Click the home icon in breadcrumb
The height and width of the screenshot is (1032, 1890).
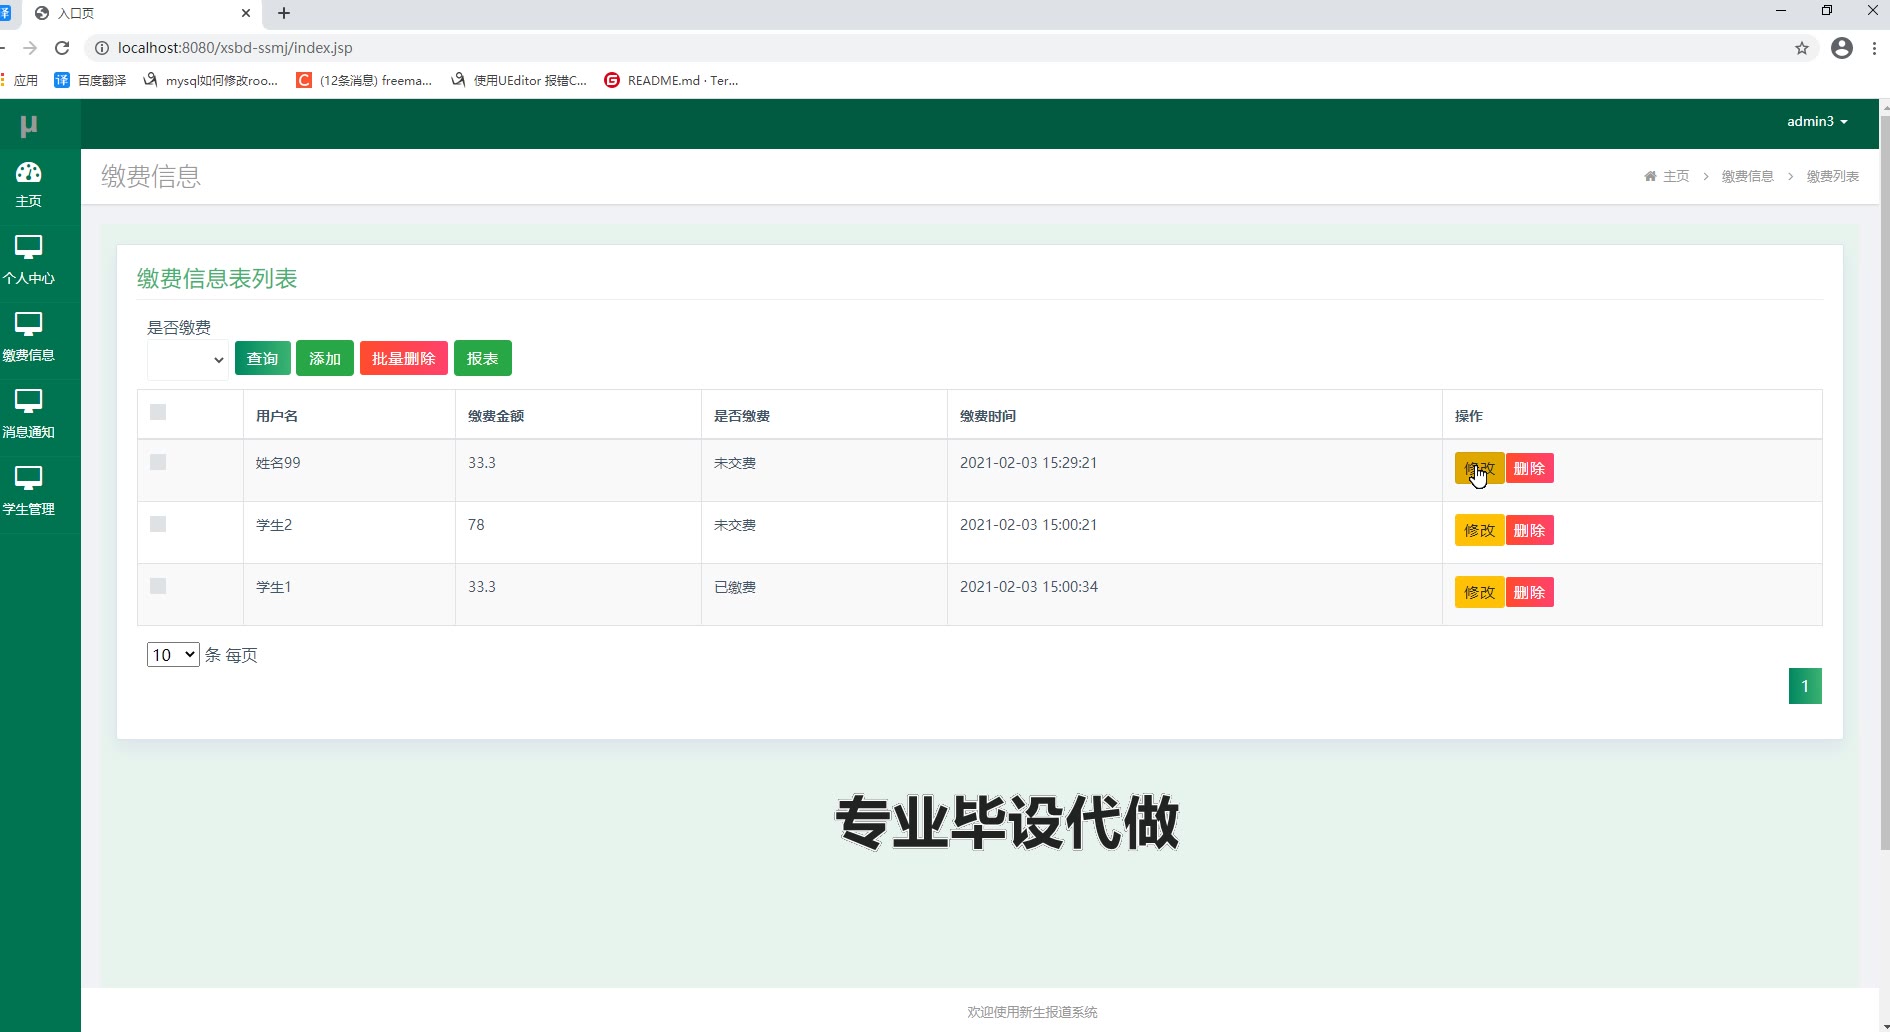click(1650, 176)
